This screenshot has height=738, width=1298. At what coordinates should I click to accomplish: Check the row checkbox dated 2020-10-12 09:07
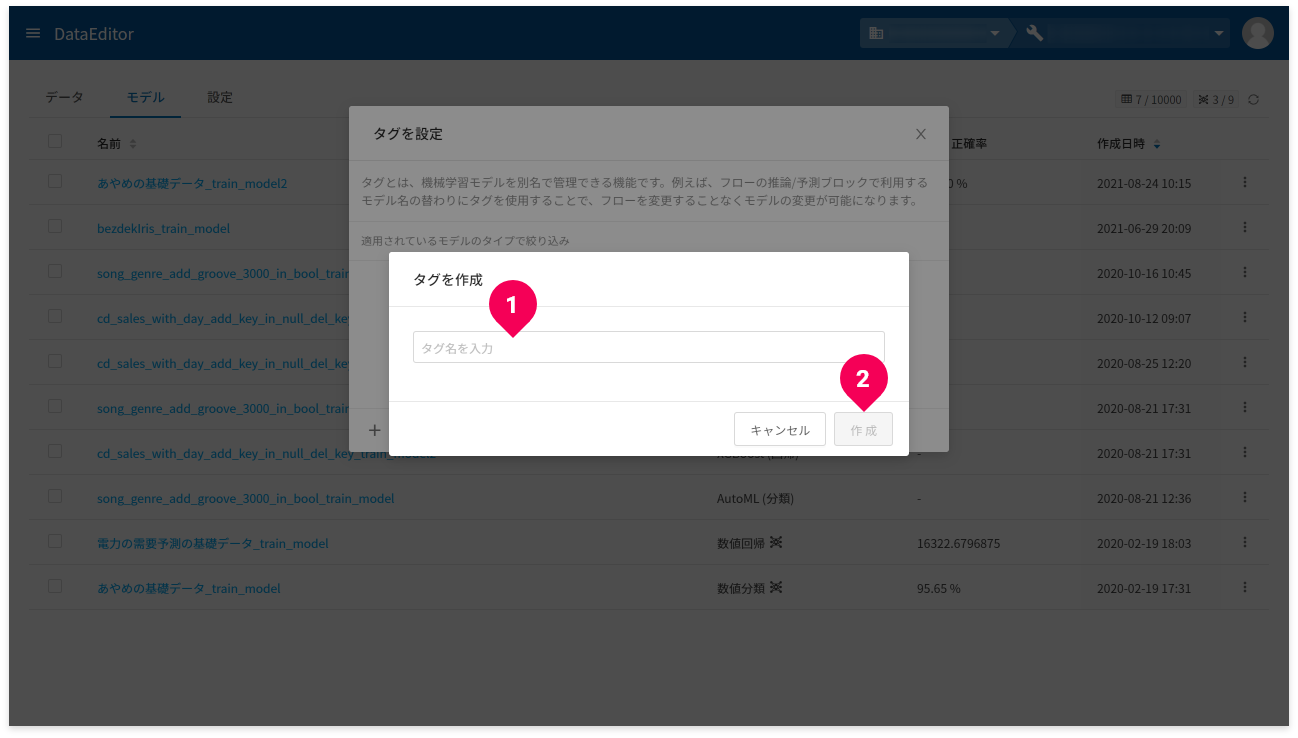point(55,316)
